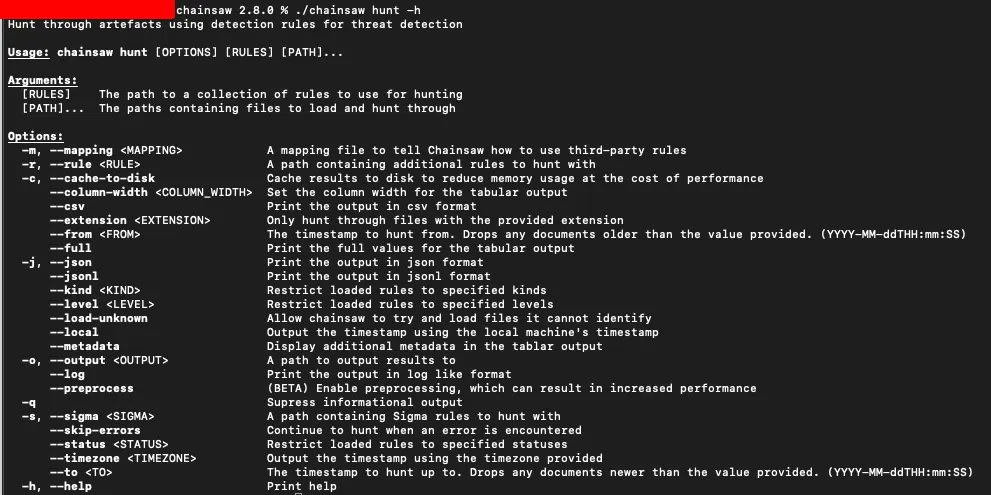Screen dimensions: 991x495
Task: Click the '--csv' option flag
Action: (x=67, y=206)
